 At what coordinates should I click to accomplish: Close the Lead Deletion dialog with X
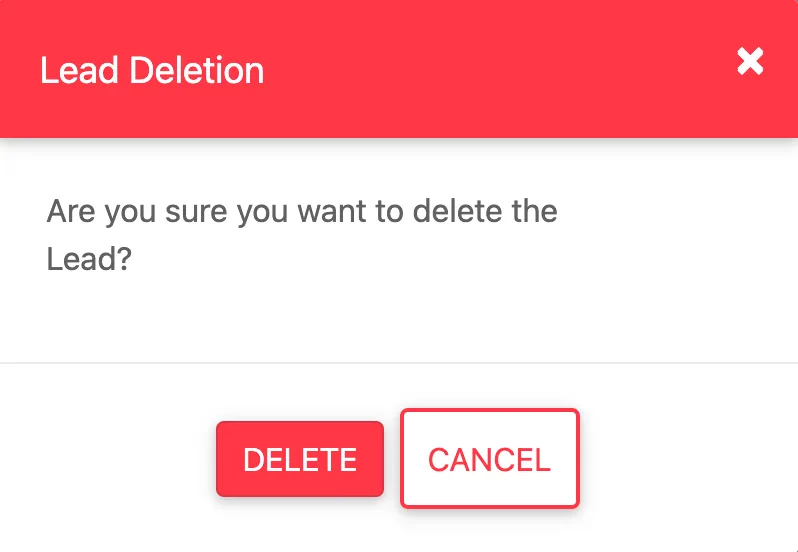coord(750,62)
